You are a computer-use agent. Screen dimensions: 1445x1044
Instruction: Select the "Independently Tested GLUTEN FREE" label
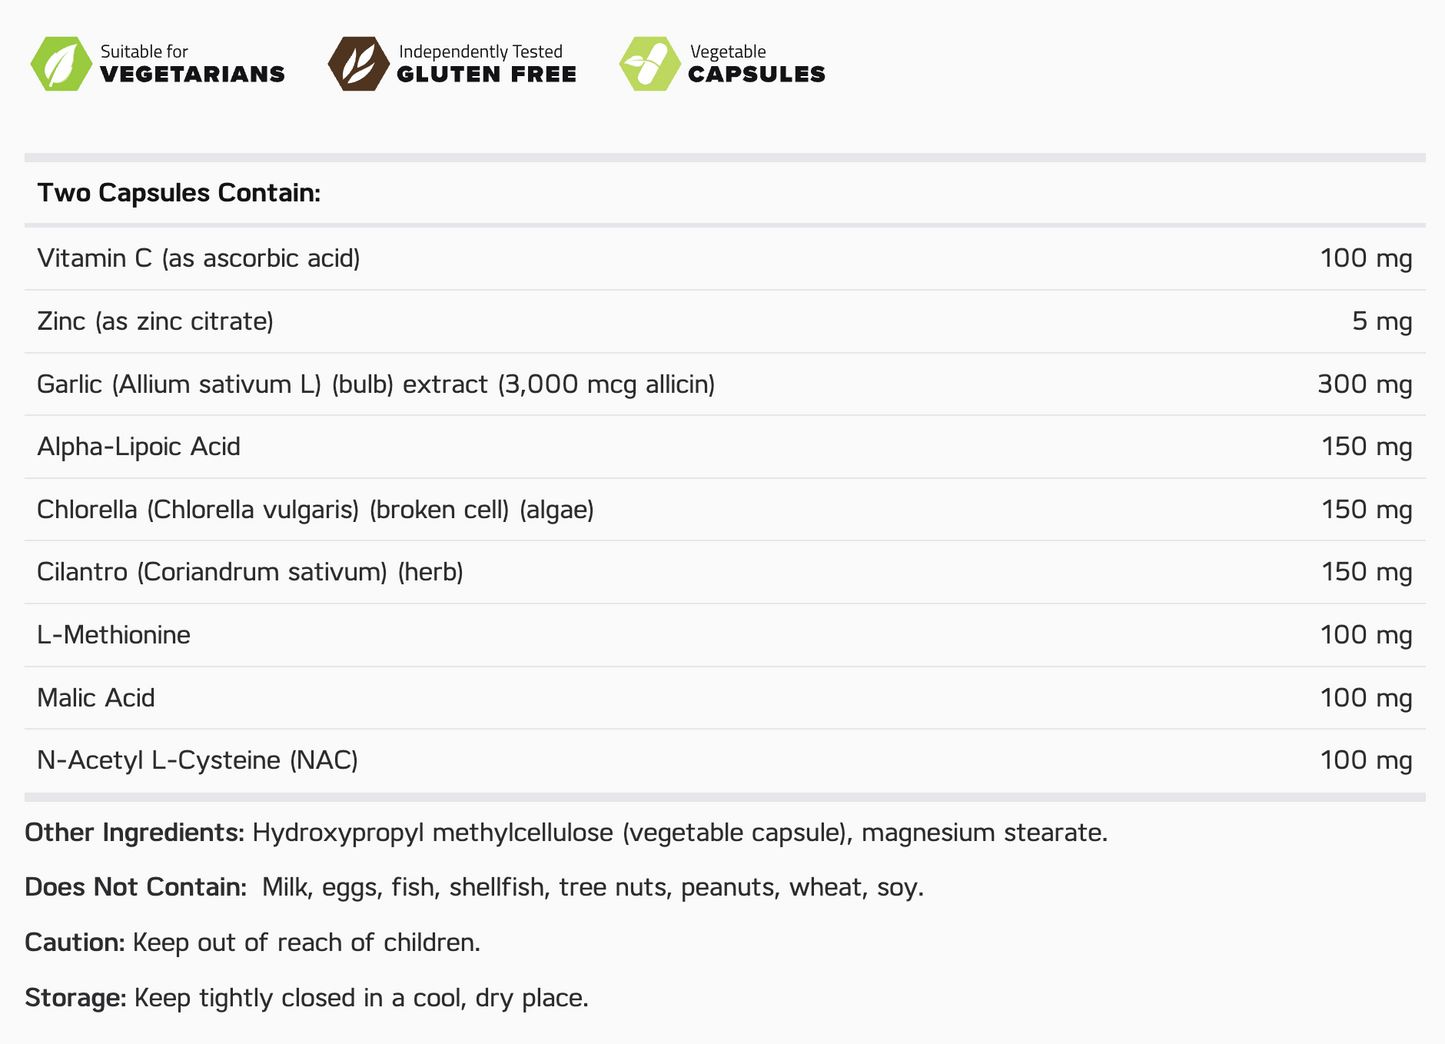click(x=486, y=64)
